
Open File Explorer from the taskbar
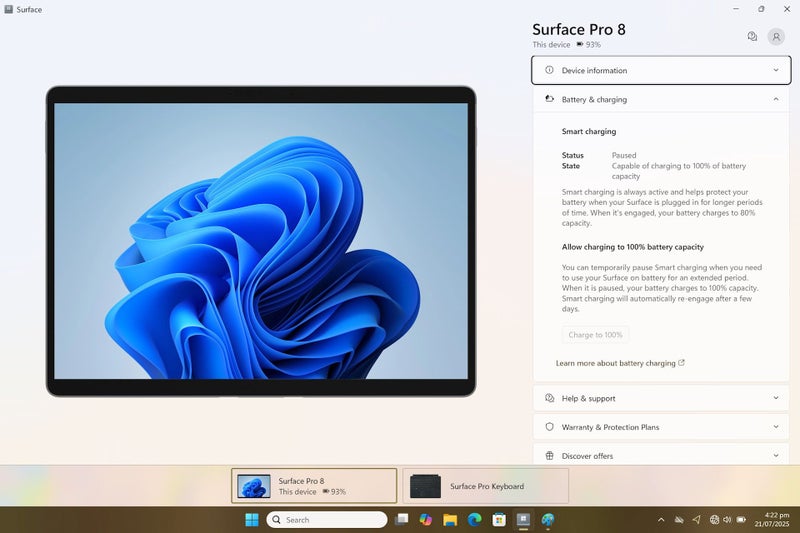pos(450,520)
